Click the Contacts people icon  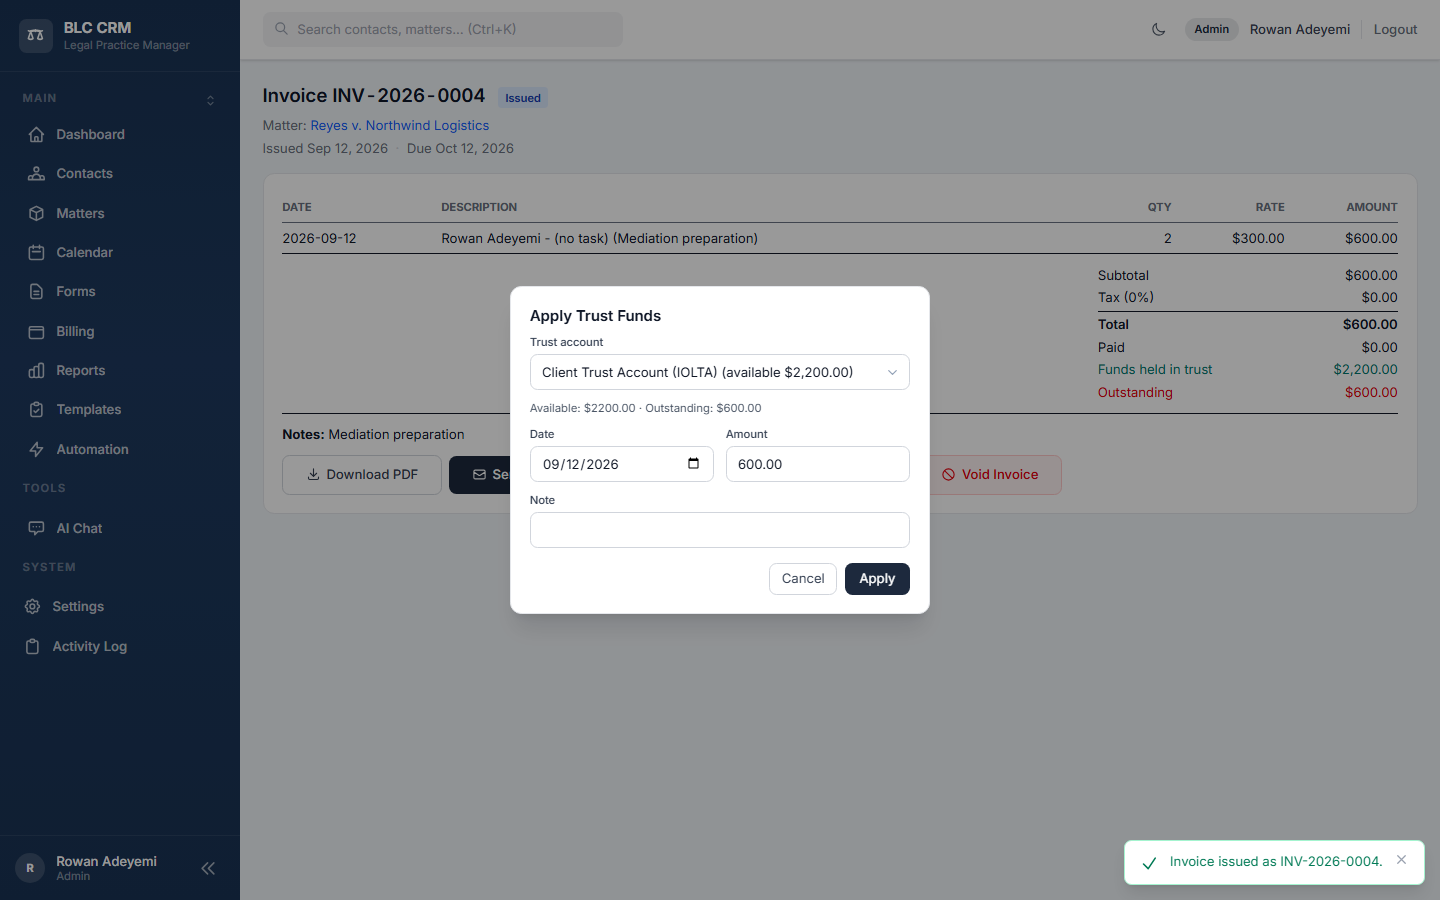pos(37,174)
